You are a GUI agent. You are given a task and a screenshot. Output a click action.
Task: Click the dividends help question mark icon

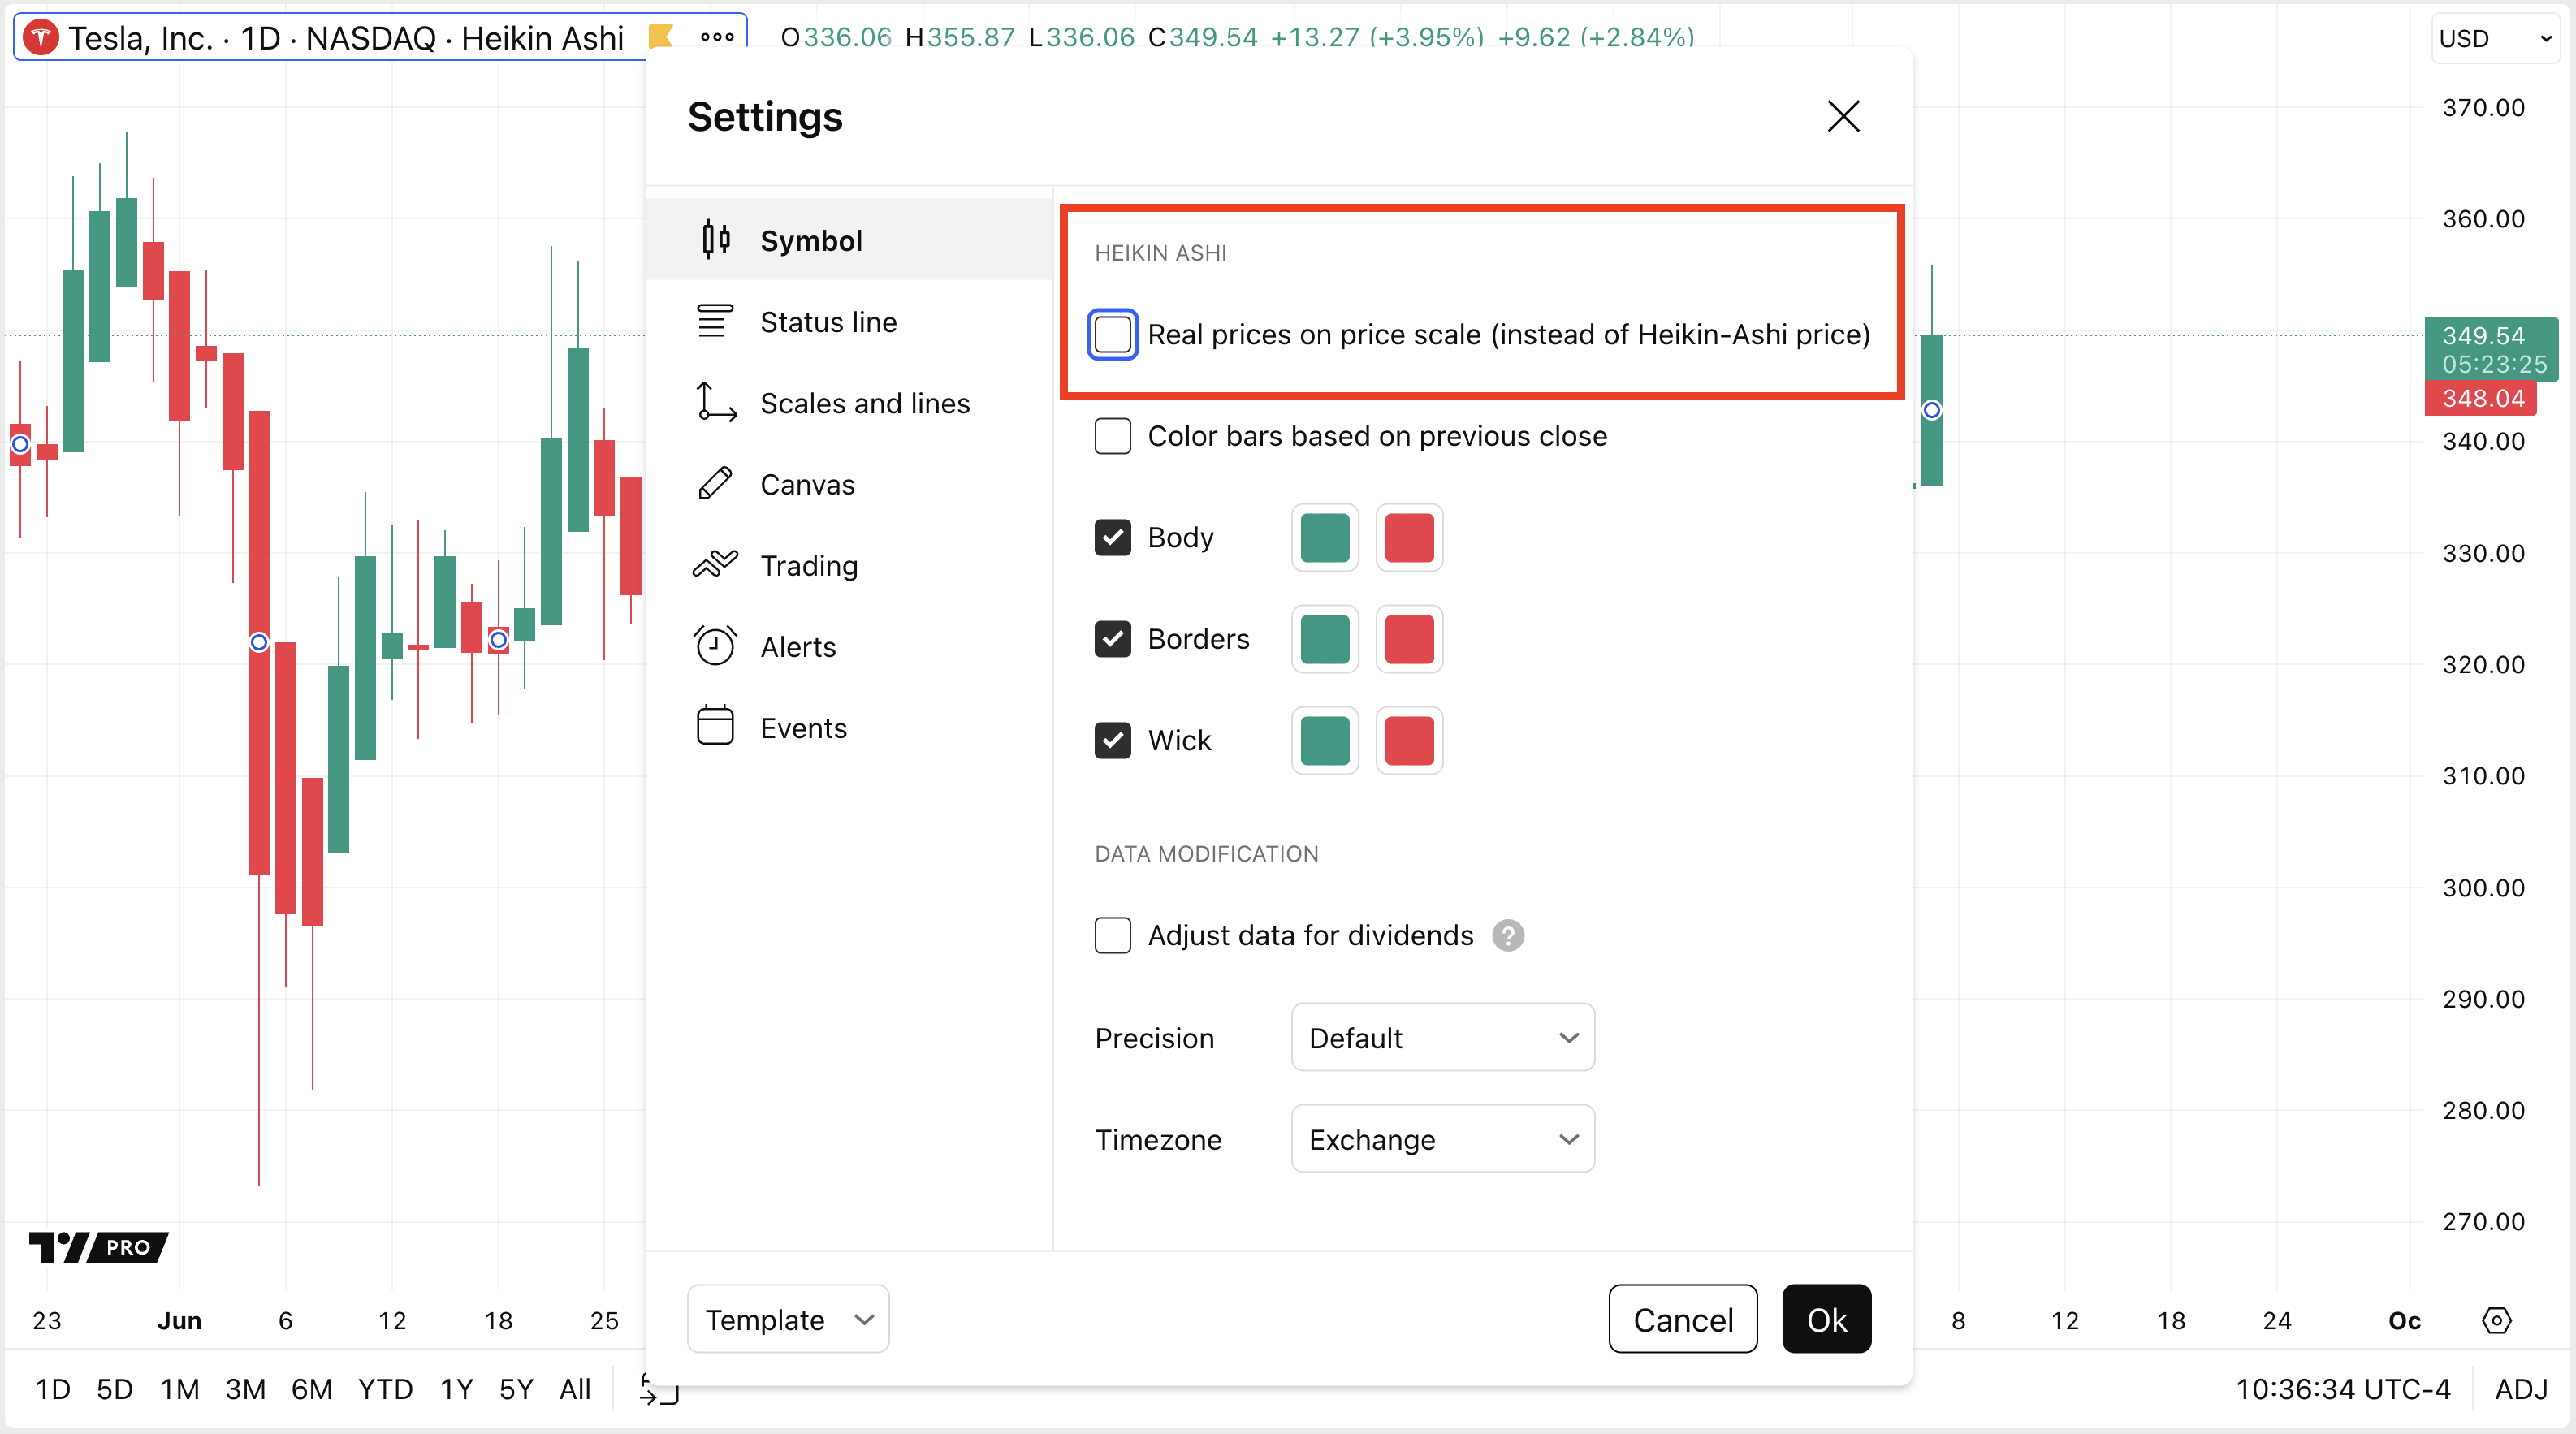click(x=1508, y=935)
